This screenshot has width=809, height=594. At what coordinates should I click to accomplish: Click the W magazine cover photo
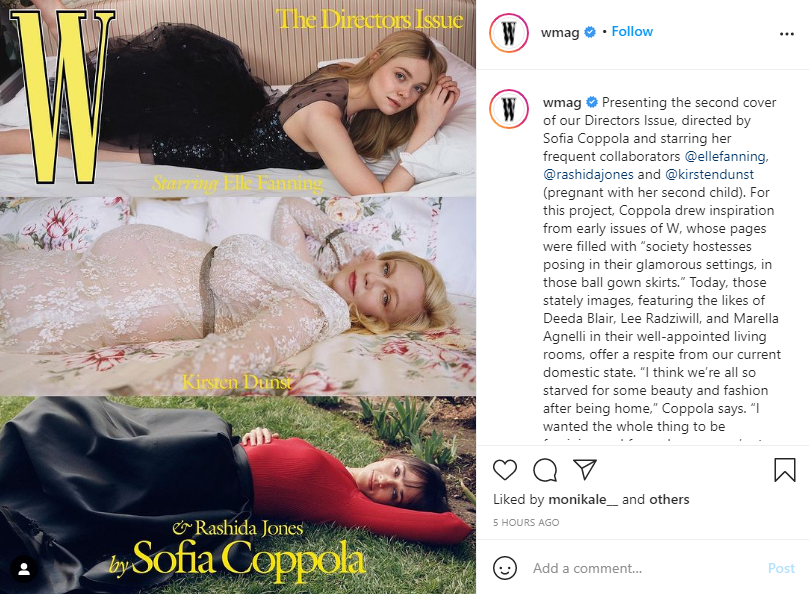(x=238, y=297)
